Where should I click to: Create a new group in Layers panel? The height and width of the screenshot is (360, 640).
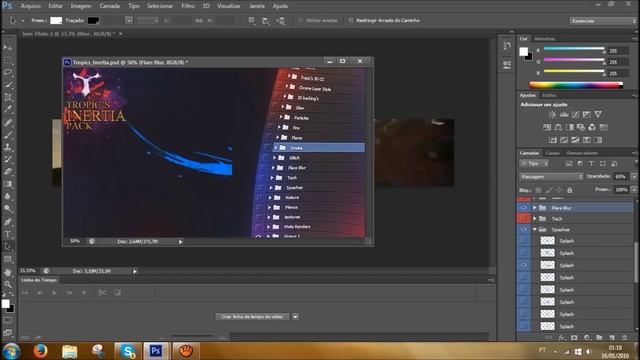click(x=599, y=338)
